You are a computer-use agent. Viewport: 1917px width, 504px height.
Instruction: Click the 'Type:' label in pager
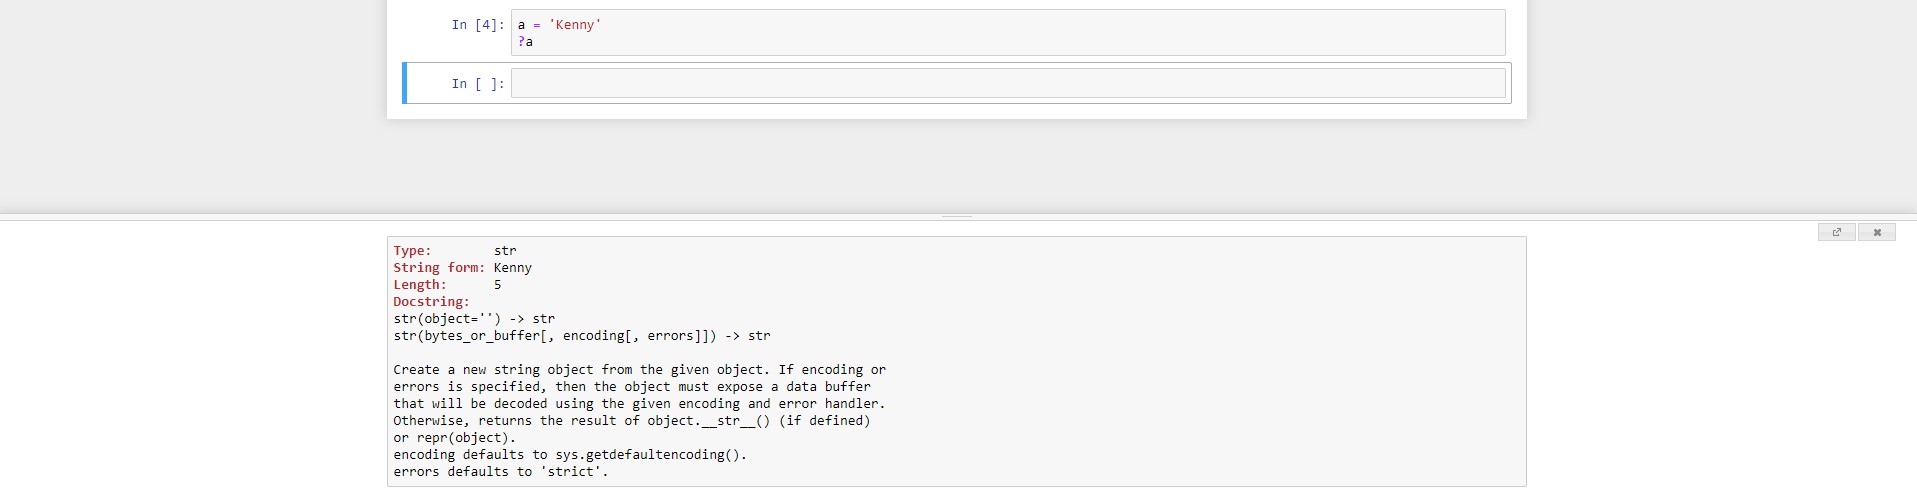pyautogui.click(x=412, y=251)
